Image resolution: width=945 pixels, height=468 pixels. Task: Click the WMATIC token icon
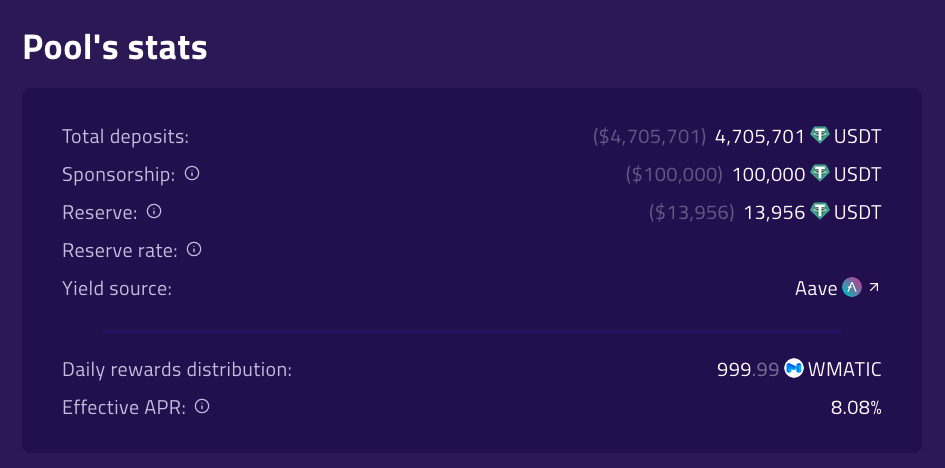pyautogui.click(x=794, y=368)
